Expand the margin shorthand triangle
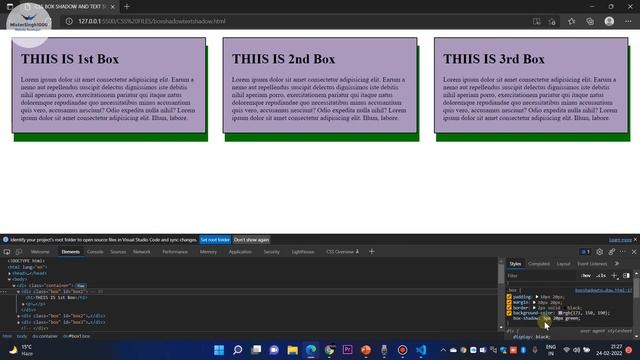Viewport: 640px width, 360px height. [x=534, y=302]
